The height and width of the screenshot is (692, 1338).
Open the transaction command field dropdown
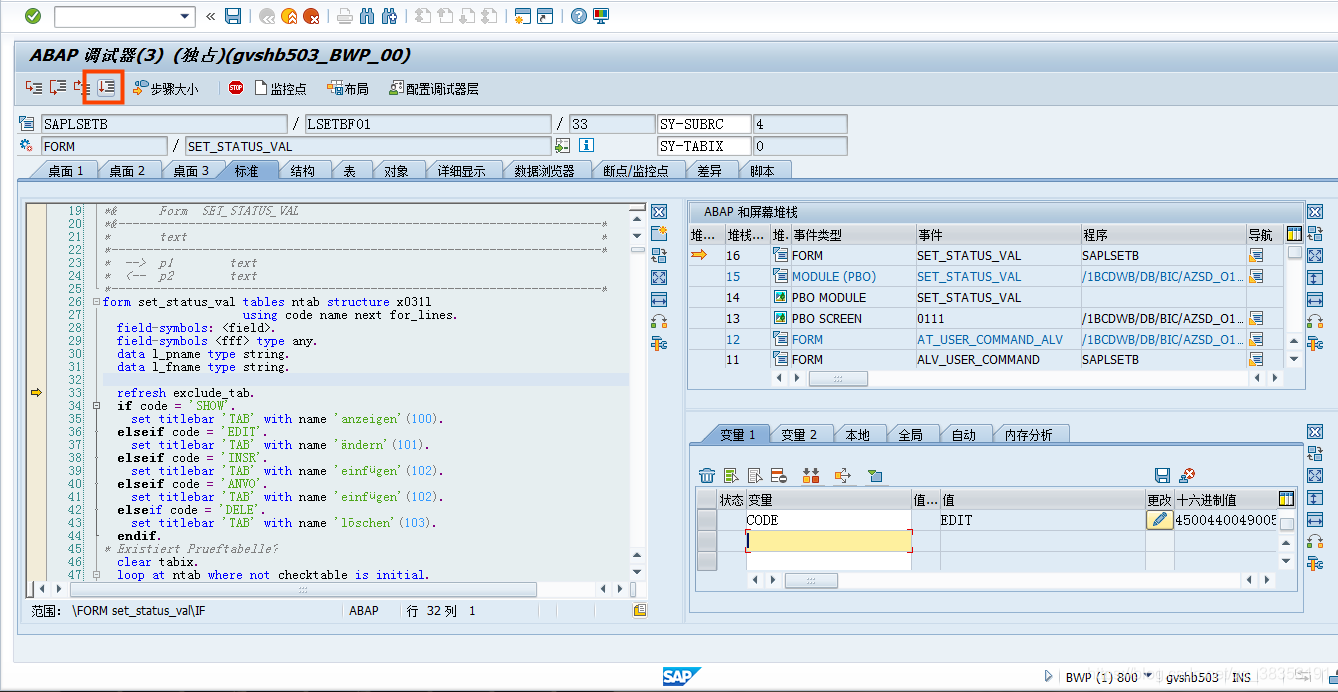click(x=186, y=16)
